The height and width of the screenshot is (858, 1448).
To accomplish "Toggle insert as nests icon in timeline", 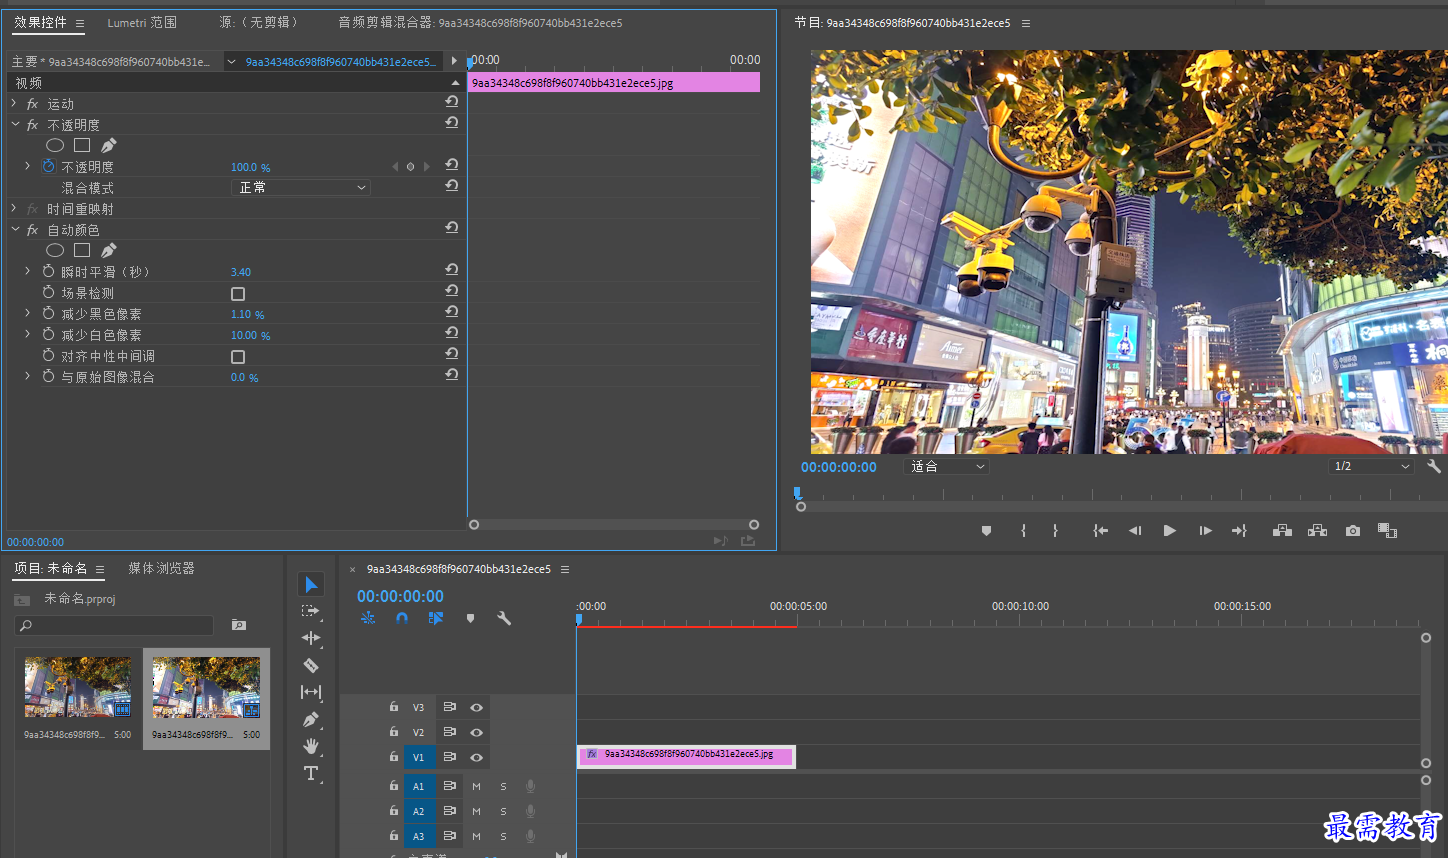I will [368, 618].
